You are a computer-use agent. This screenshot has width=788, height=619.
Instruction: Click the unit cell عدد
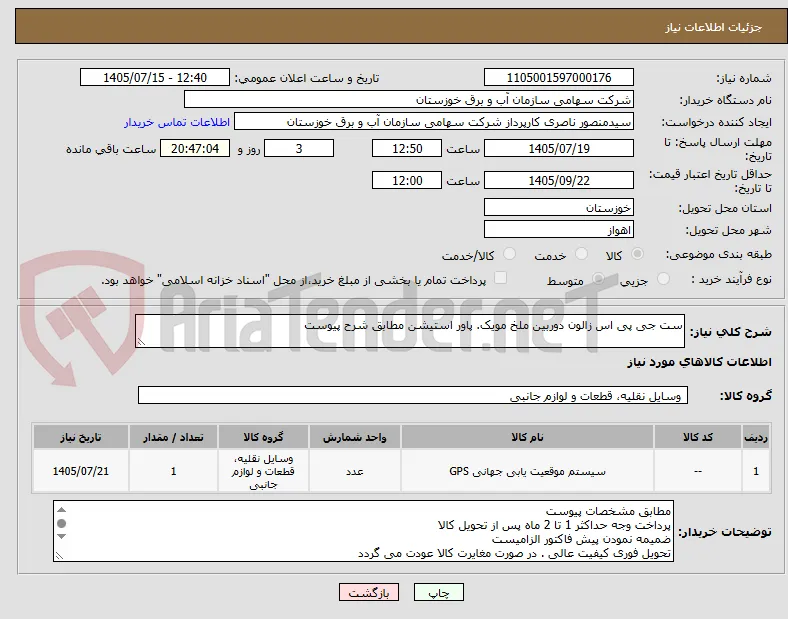355,471
